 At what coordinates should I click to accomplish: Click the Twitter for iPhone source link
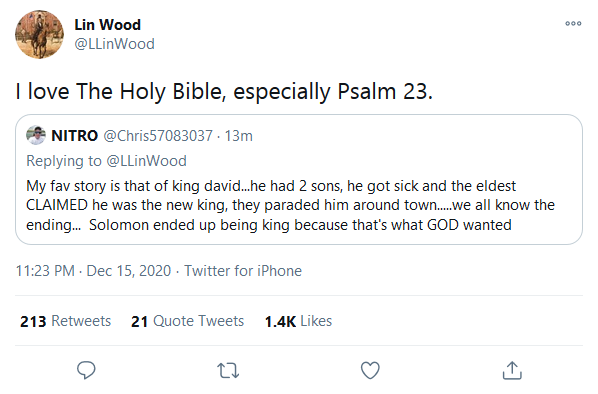(243, 271)
